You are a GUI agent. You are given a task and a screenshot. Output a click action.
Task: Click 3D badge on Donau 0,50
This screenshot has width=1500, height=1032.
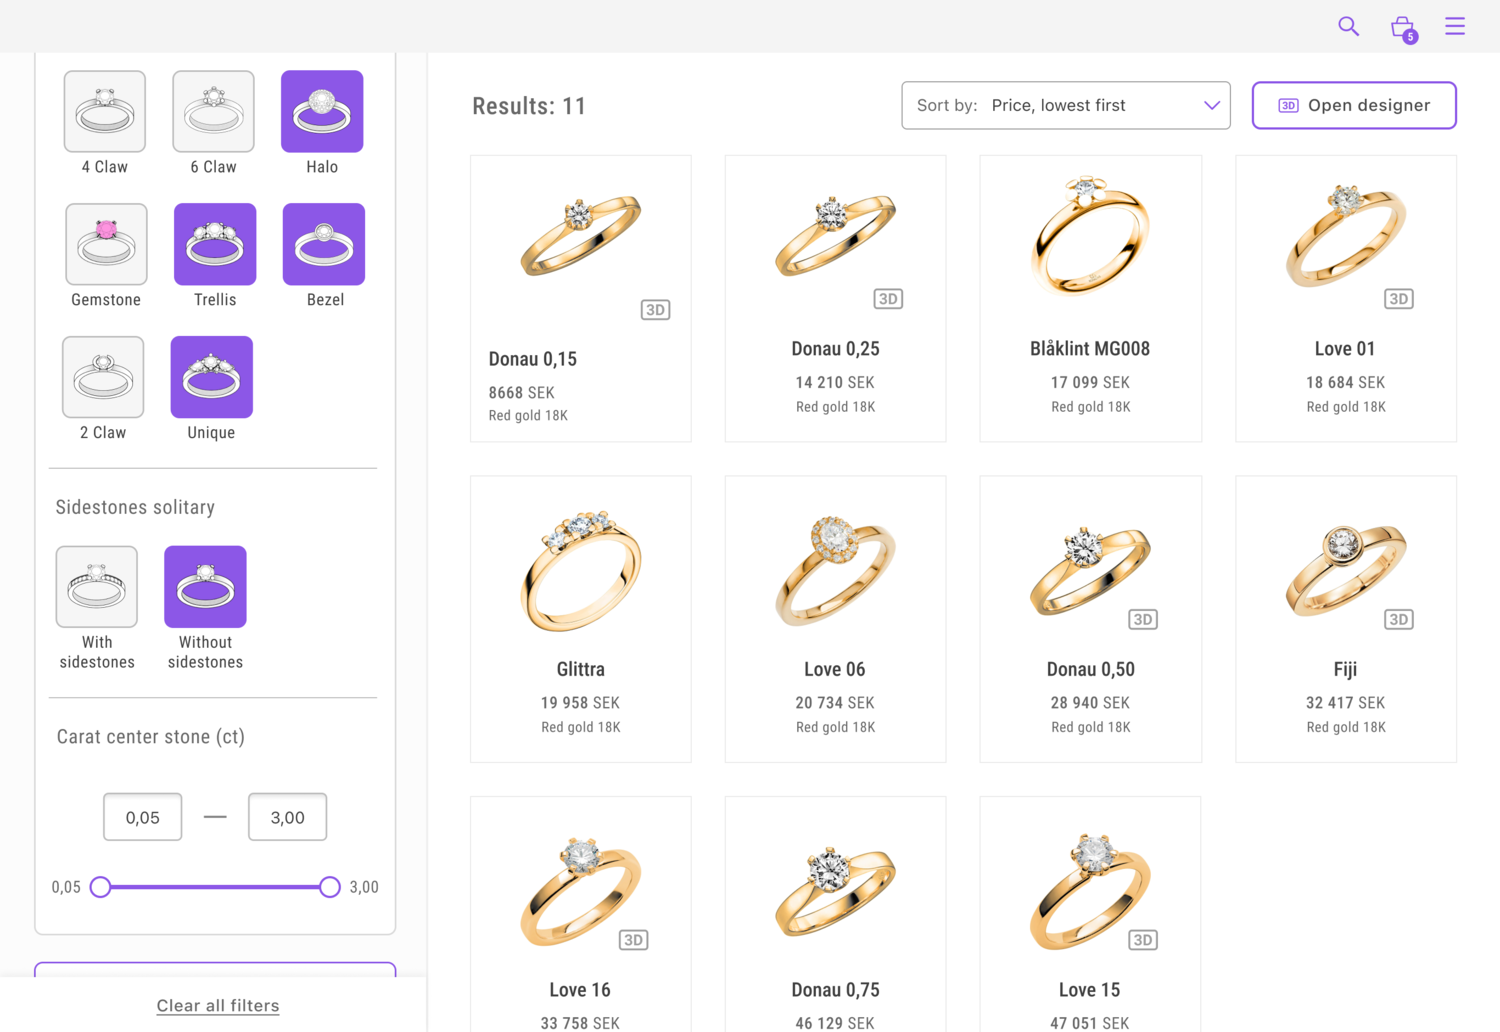coord(1142,620)
